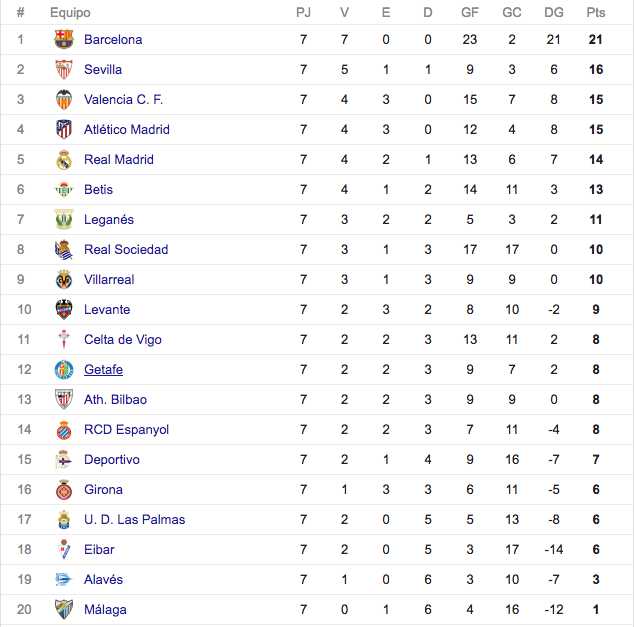Click the Sevilla team crest
The image size is (634, 627).
(64, 69)
